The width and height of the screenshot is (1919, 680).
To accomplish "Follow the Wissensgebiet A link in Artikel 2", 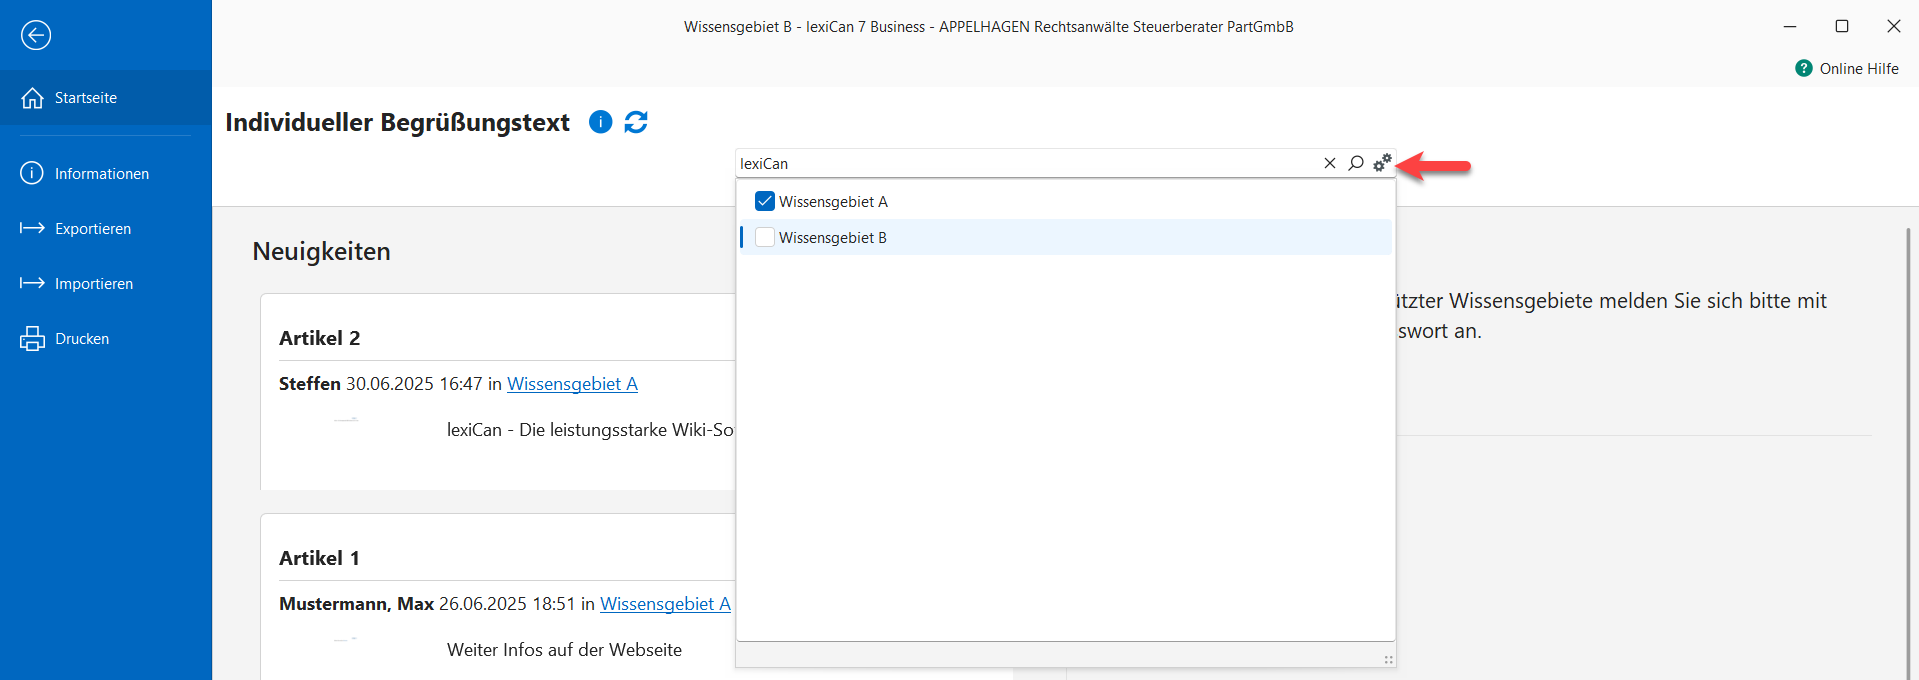I will [572, 384].
